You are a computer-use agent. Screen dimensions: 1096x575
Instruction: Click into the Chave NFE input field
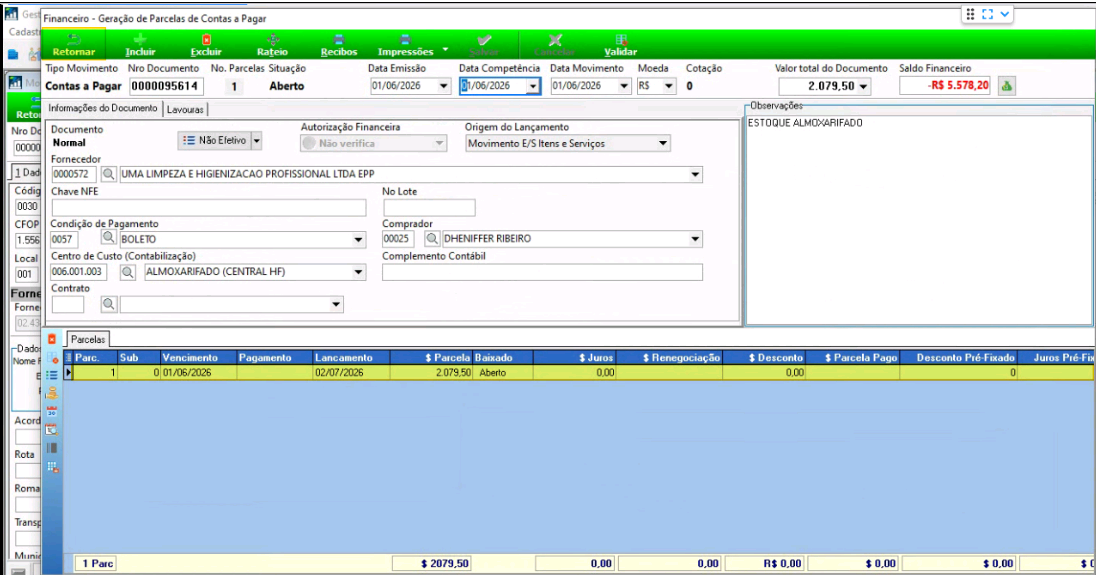point(208,208)
